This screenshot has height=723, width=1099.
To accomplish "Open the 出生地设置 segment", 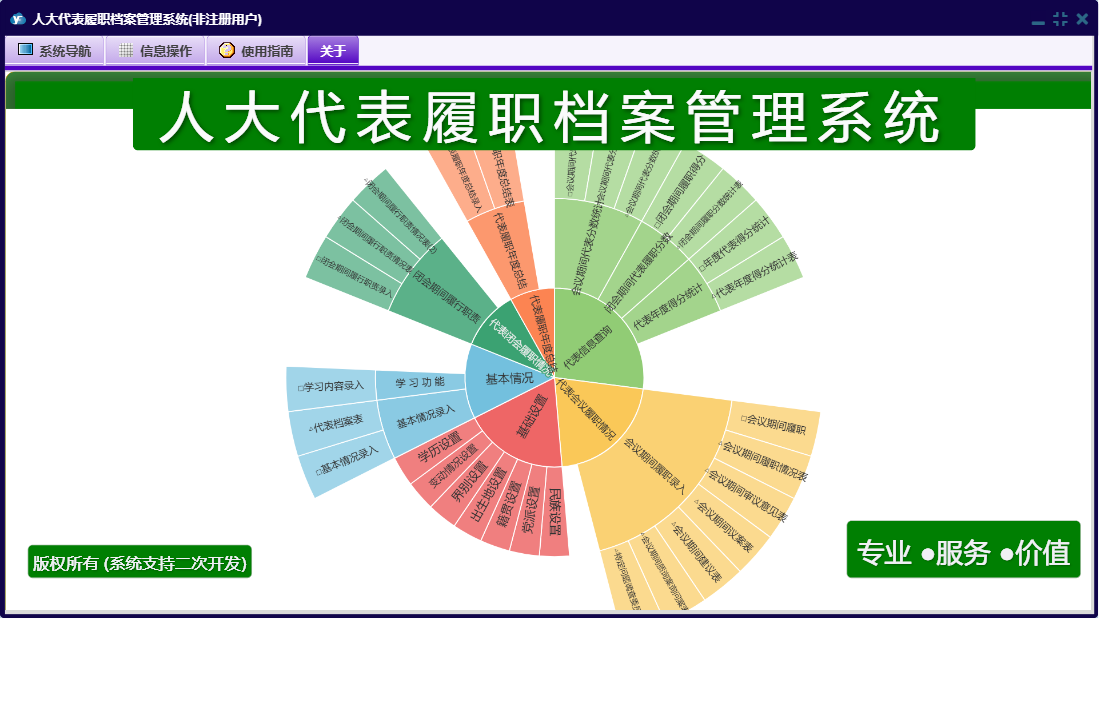I will (487, 495).
